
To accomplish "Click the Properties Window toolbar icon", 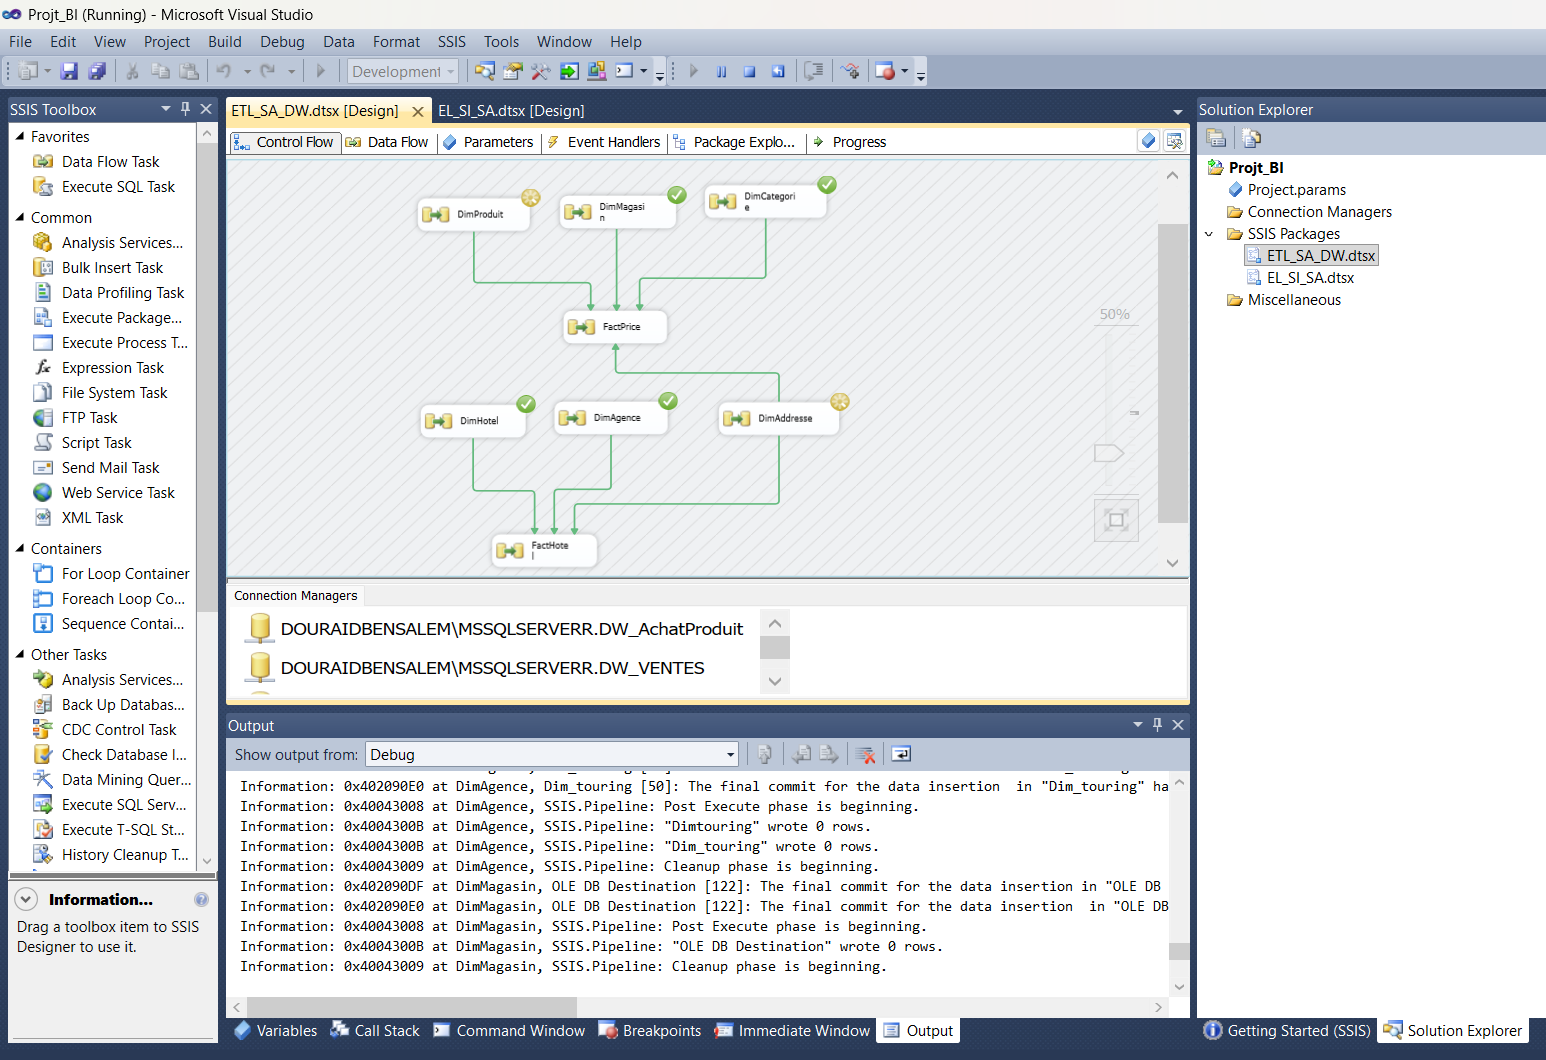I will (513, 71).
